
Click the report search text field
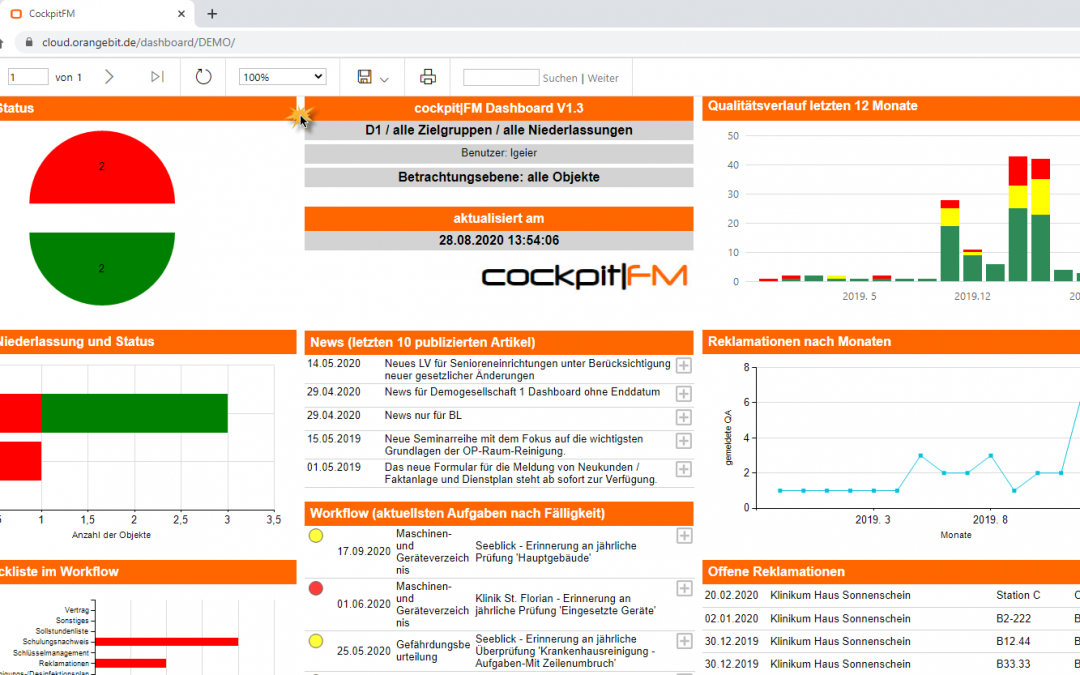coord(501,77)
